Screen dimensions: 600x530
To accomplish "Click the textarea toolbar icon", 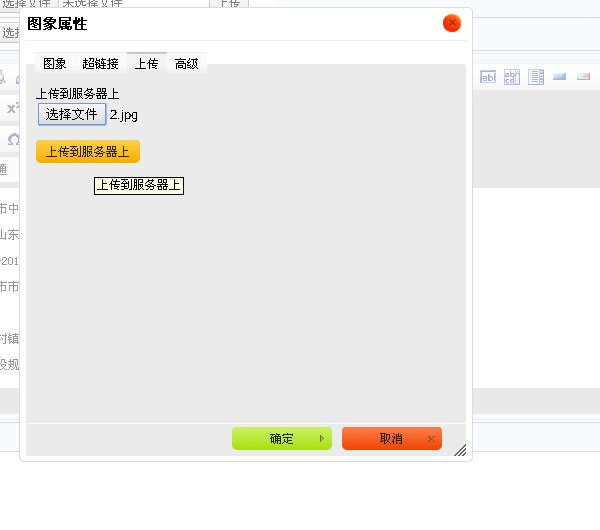I will [x=512, y=77].
